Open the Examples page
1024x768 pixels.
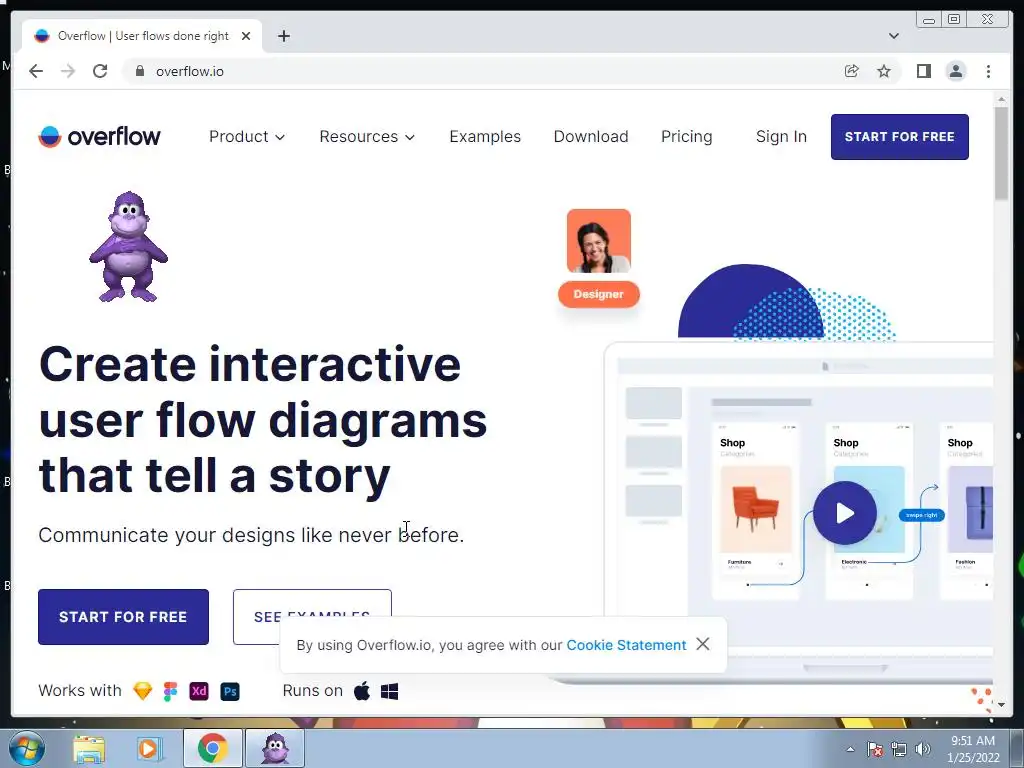(485, 136)
